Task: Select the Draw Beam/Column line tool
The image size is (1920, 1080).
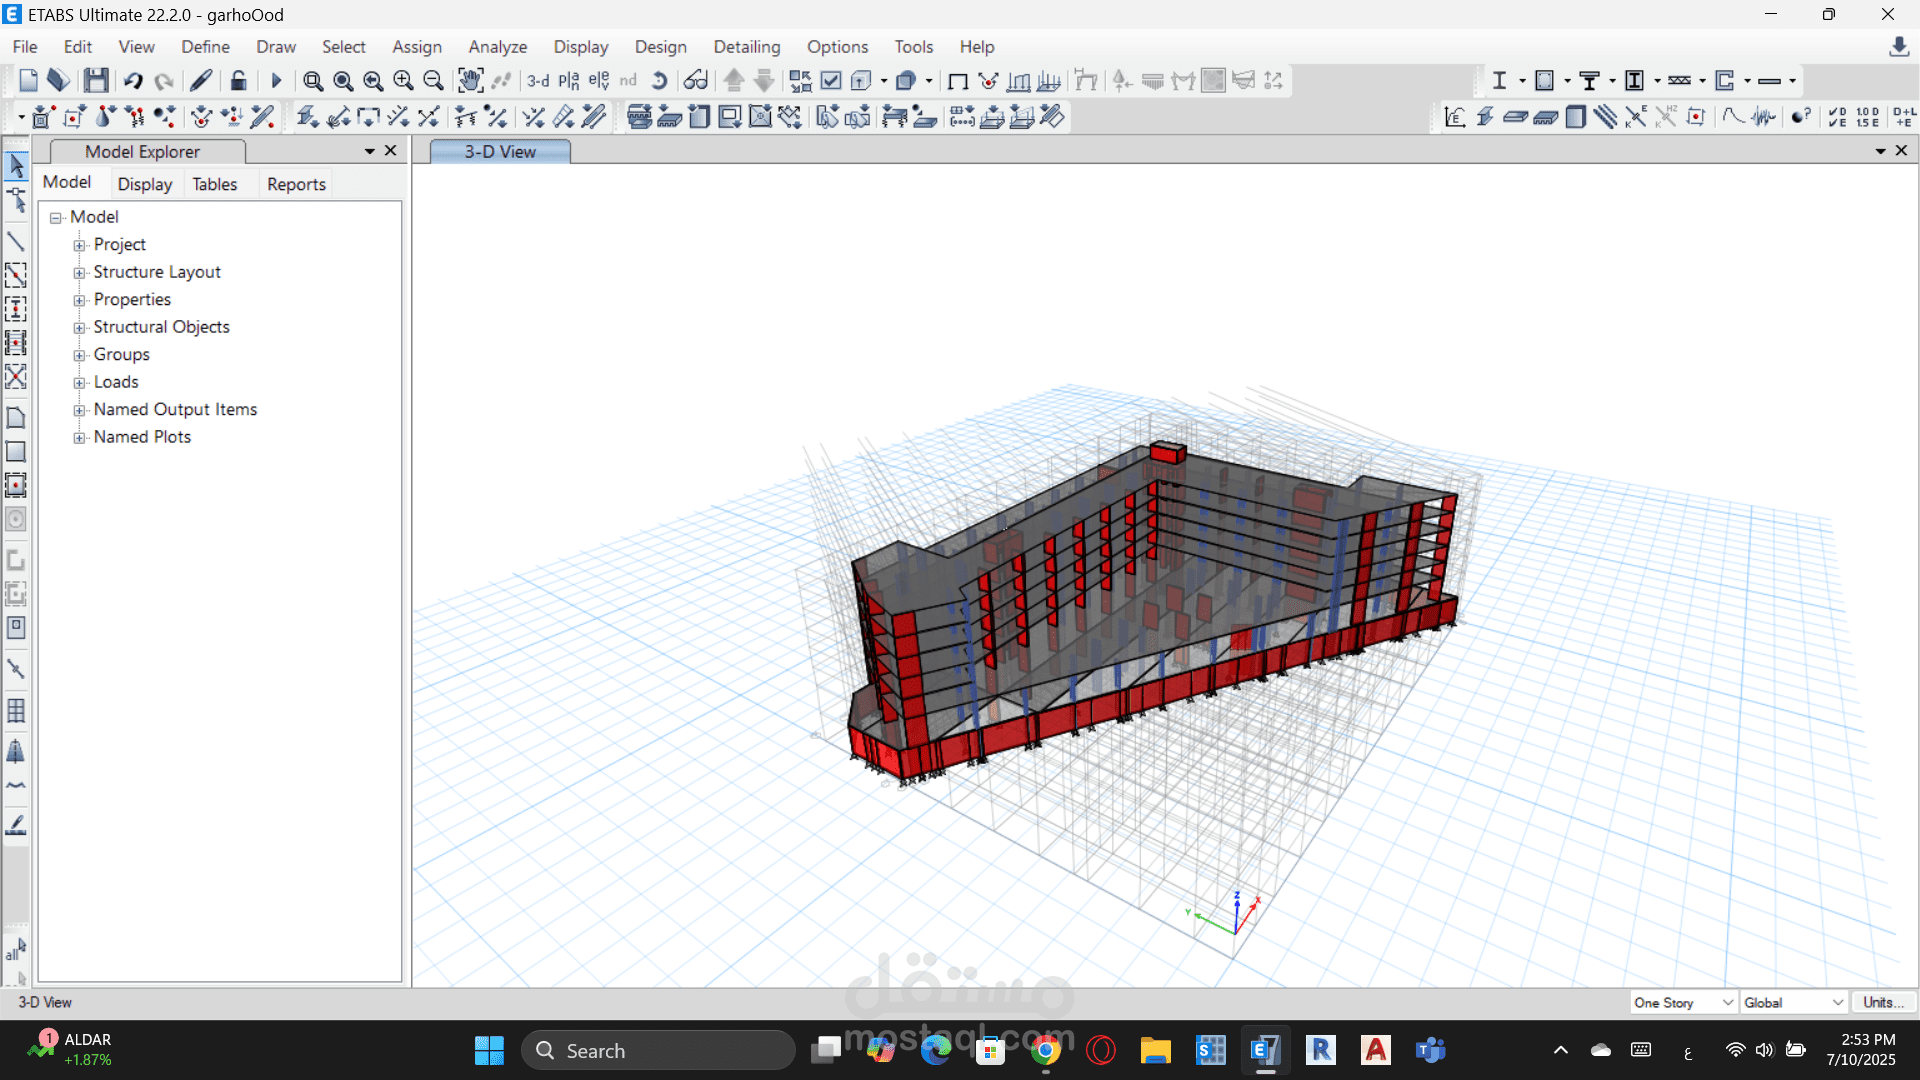Action: 16,241
